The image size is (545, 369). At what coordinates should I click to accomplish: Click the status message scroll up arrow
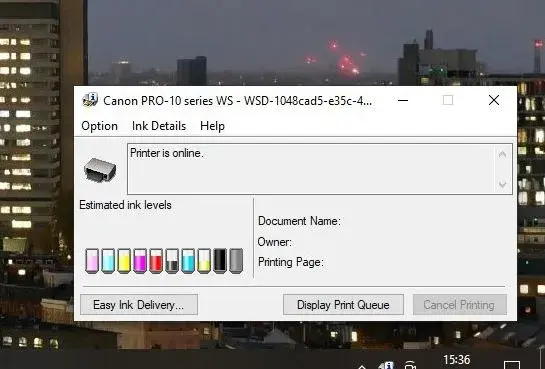pos(502,154)
